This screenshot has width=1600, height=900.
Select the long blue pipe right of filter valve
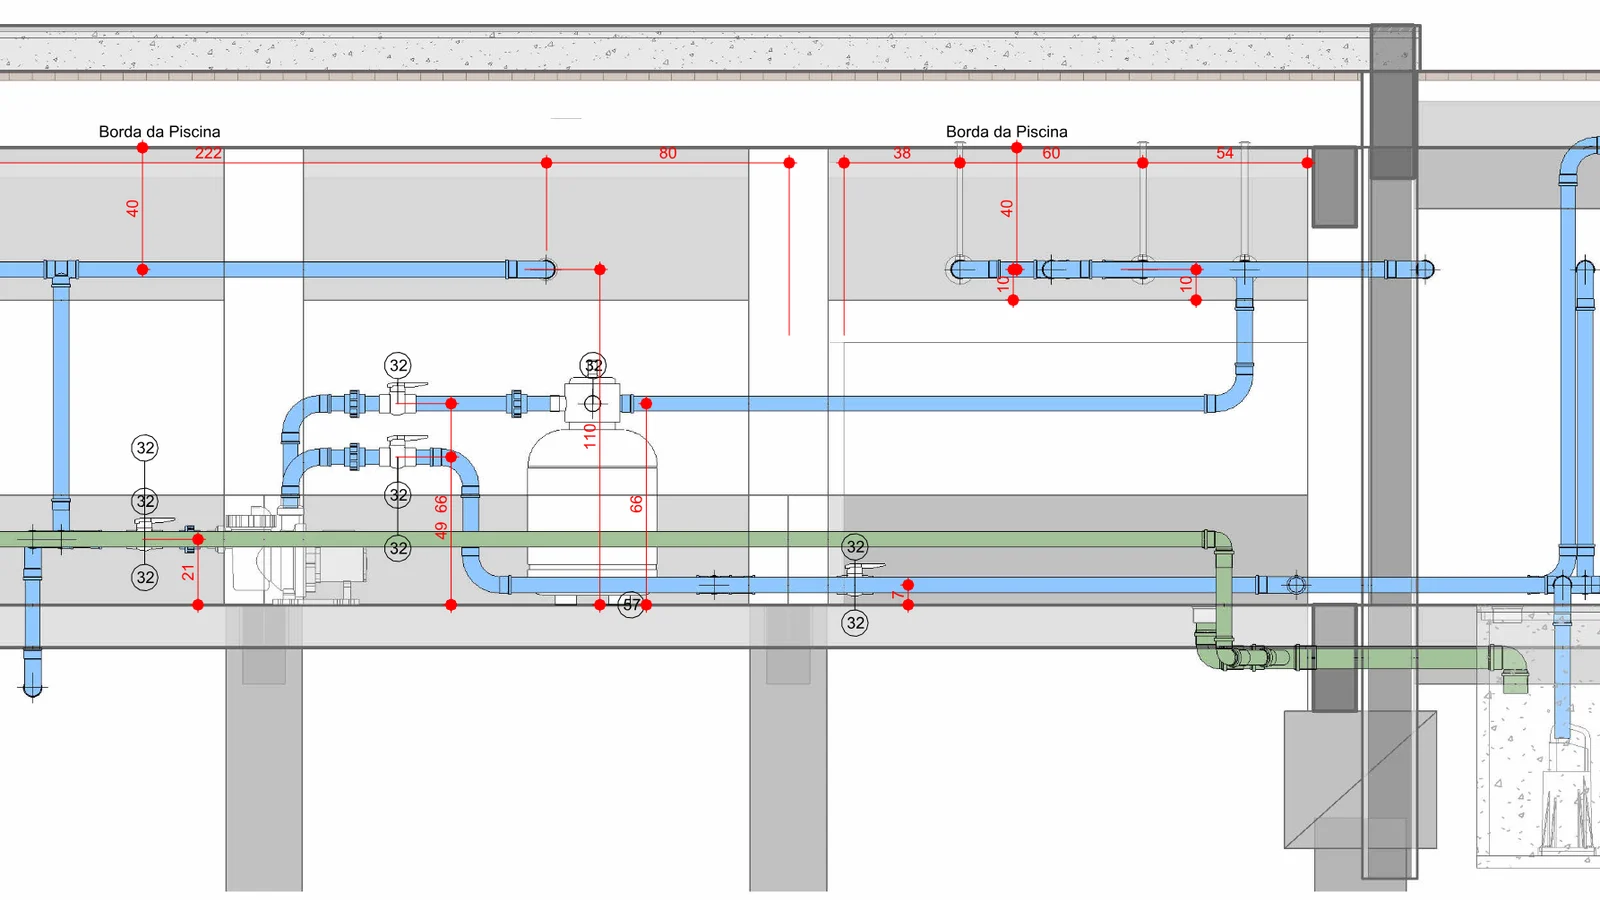tap(920, 404)
